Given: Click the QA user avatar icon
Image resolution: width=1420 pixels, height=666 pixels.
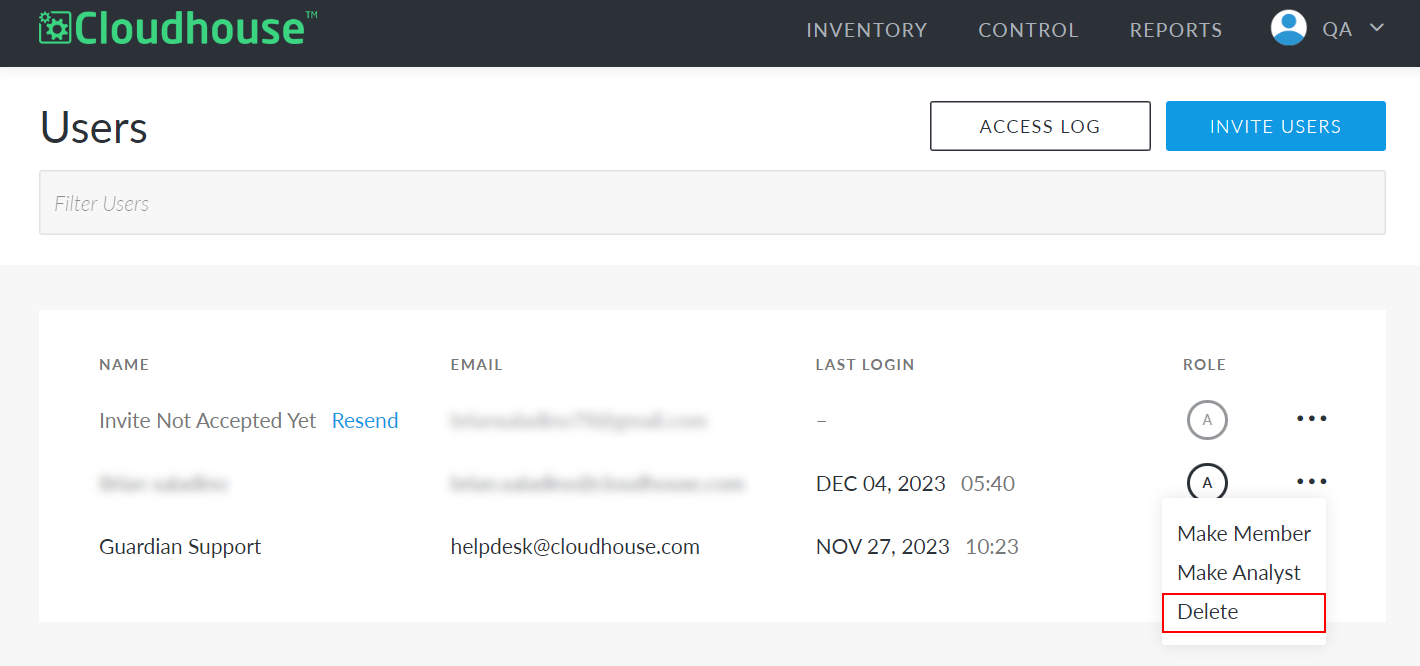Looking at the screenshot, I should (x=1289, y=28).
